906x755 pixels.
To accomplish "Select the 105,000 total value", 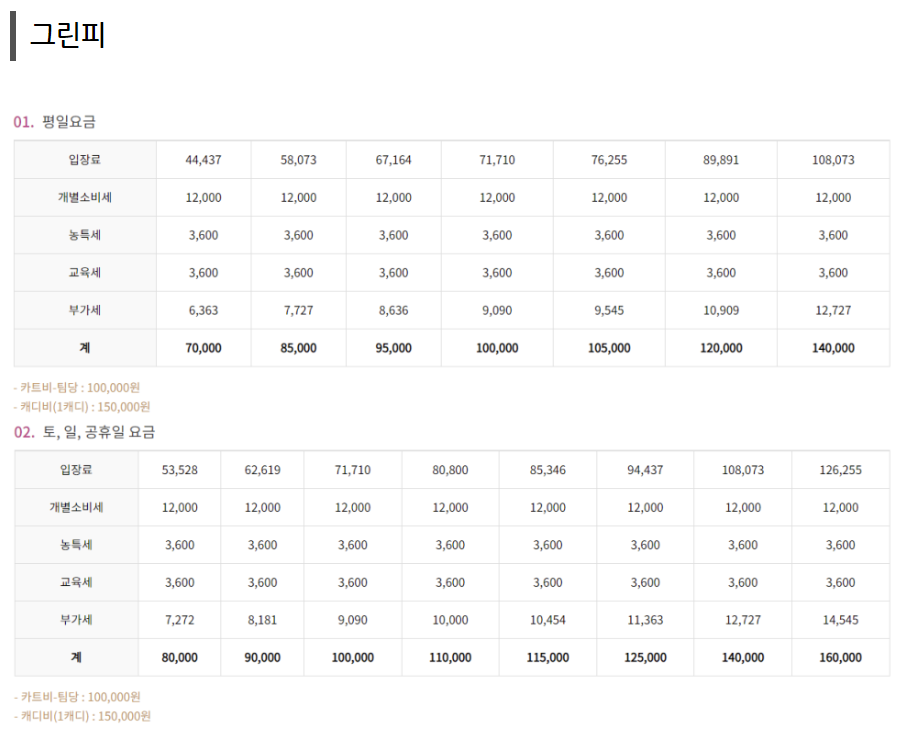I will click(x=609, y=348).
